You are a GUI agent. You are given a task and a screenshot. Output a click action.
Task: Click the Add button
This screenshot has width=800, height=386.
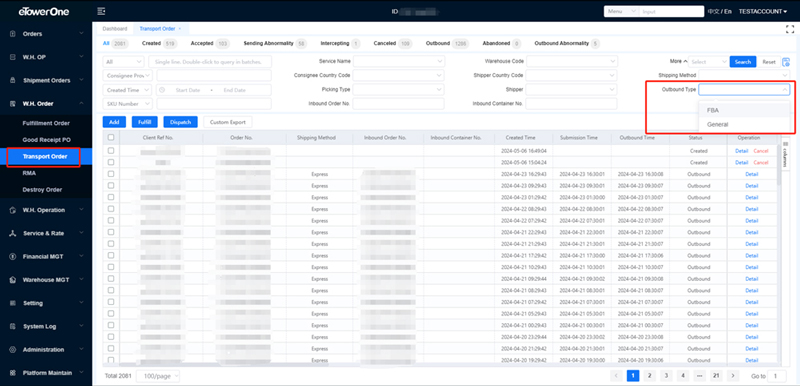[114, 122]
